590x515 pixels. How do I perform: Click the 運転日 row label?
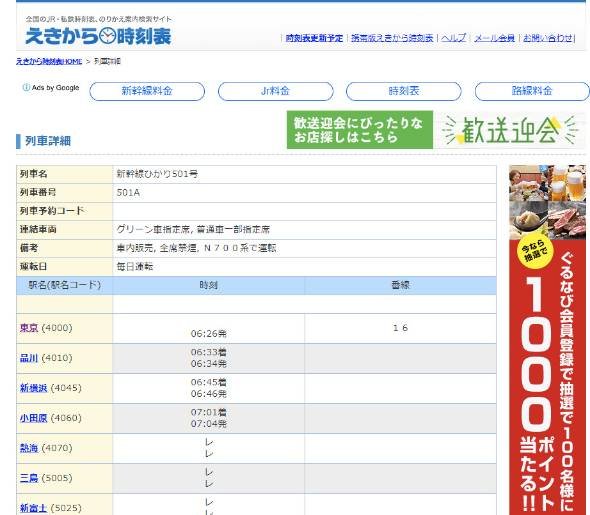click(x=33, y=267)
